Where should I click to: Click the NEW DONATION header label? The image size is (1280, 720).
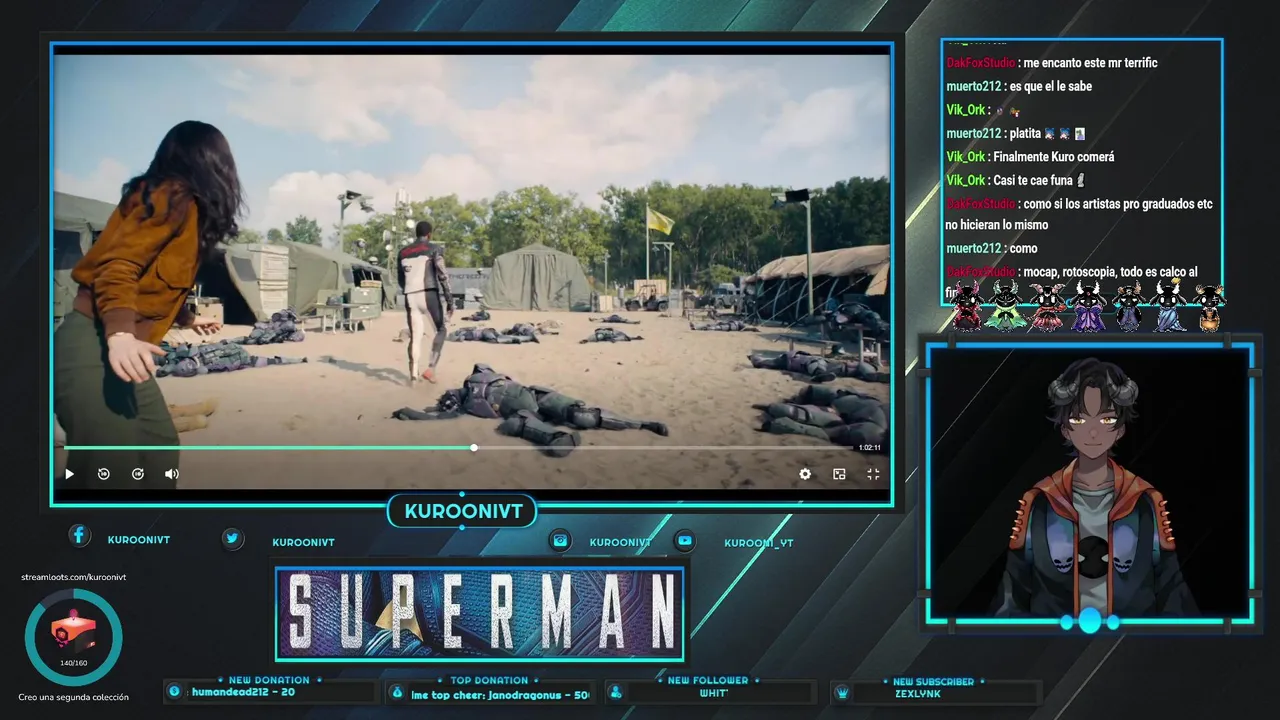point(270,680)
